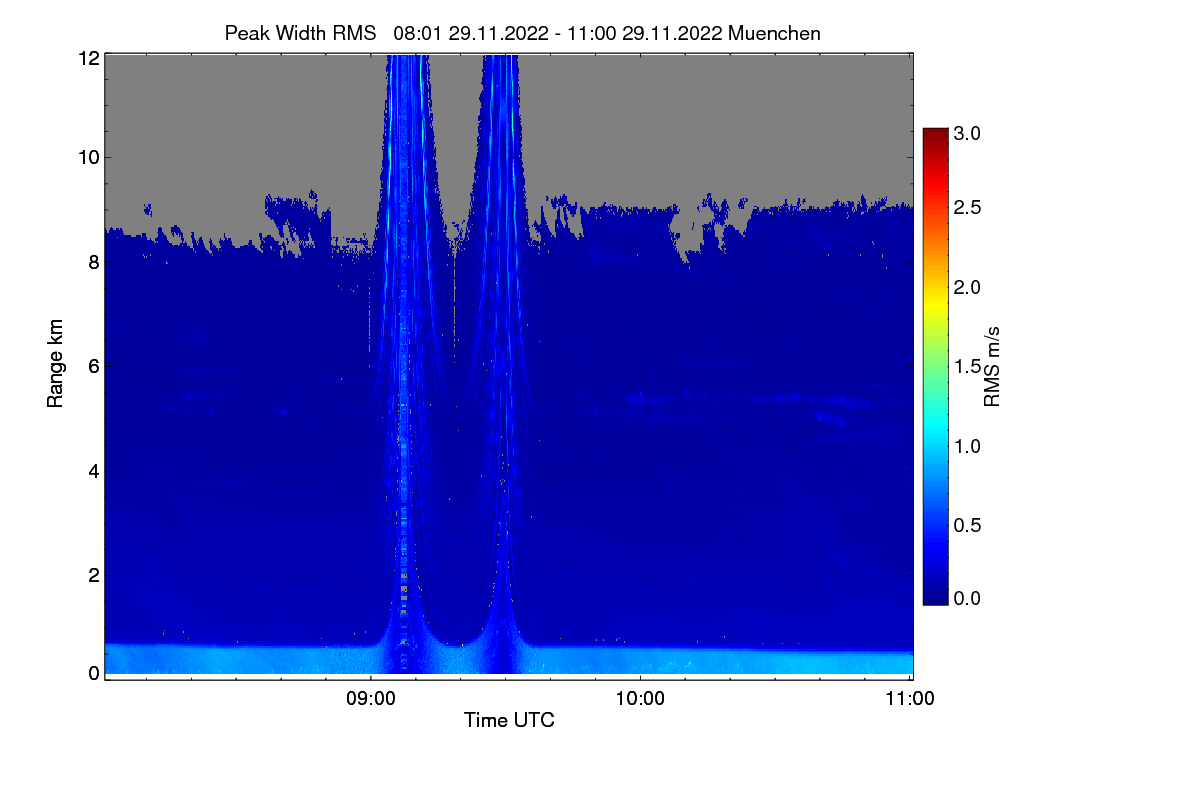
Task: Click the 'Muenchen' location label in title
Action: click(775, 33)
